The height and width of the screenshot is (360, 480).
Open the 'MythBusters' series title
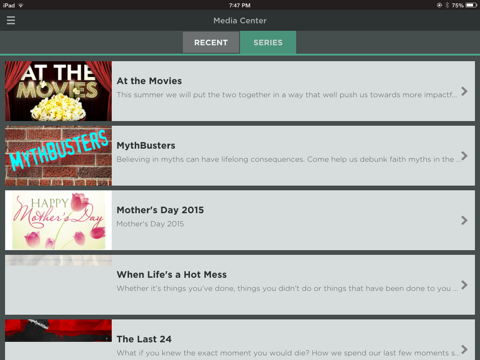coord(146,146)
